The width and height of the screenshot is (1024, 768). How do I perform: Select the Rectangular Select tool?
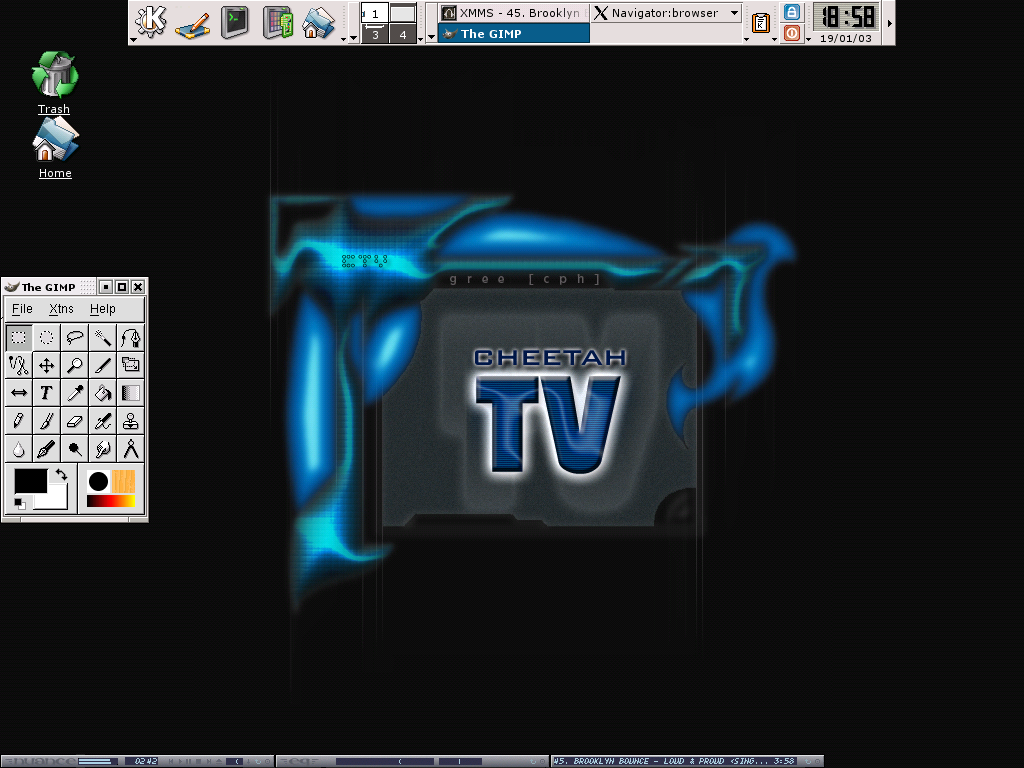(x=18, y=338)
